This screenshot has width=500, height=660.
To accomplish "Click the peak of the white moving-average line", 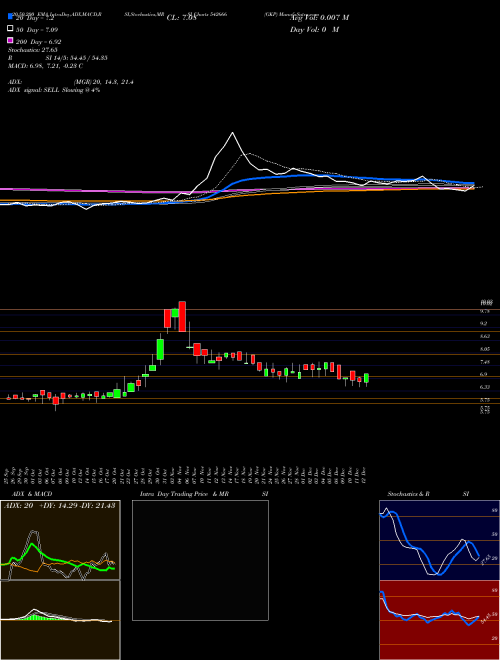I will (x=232, y=133).
